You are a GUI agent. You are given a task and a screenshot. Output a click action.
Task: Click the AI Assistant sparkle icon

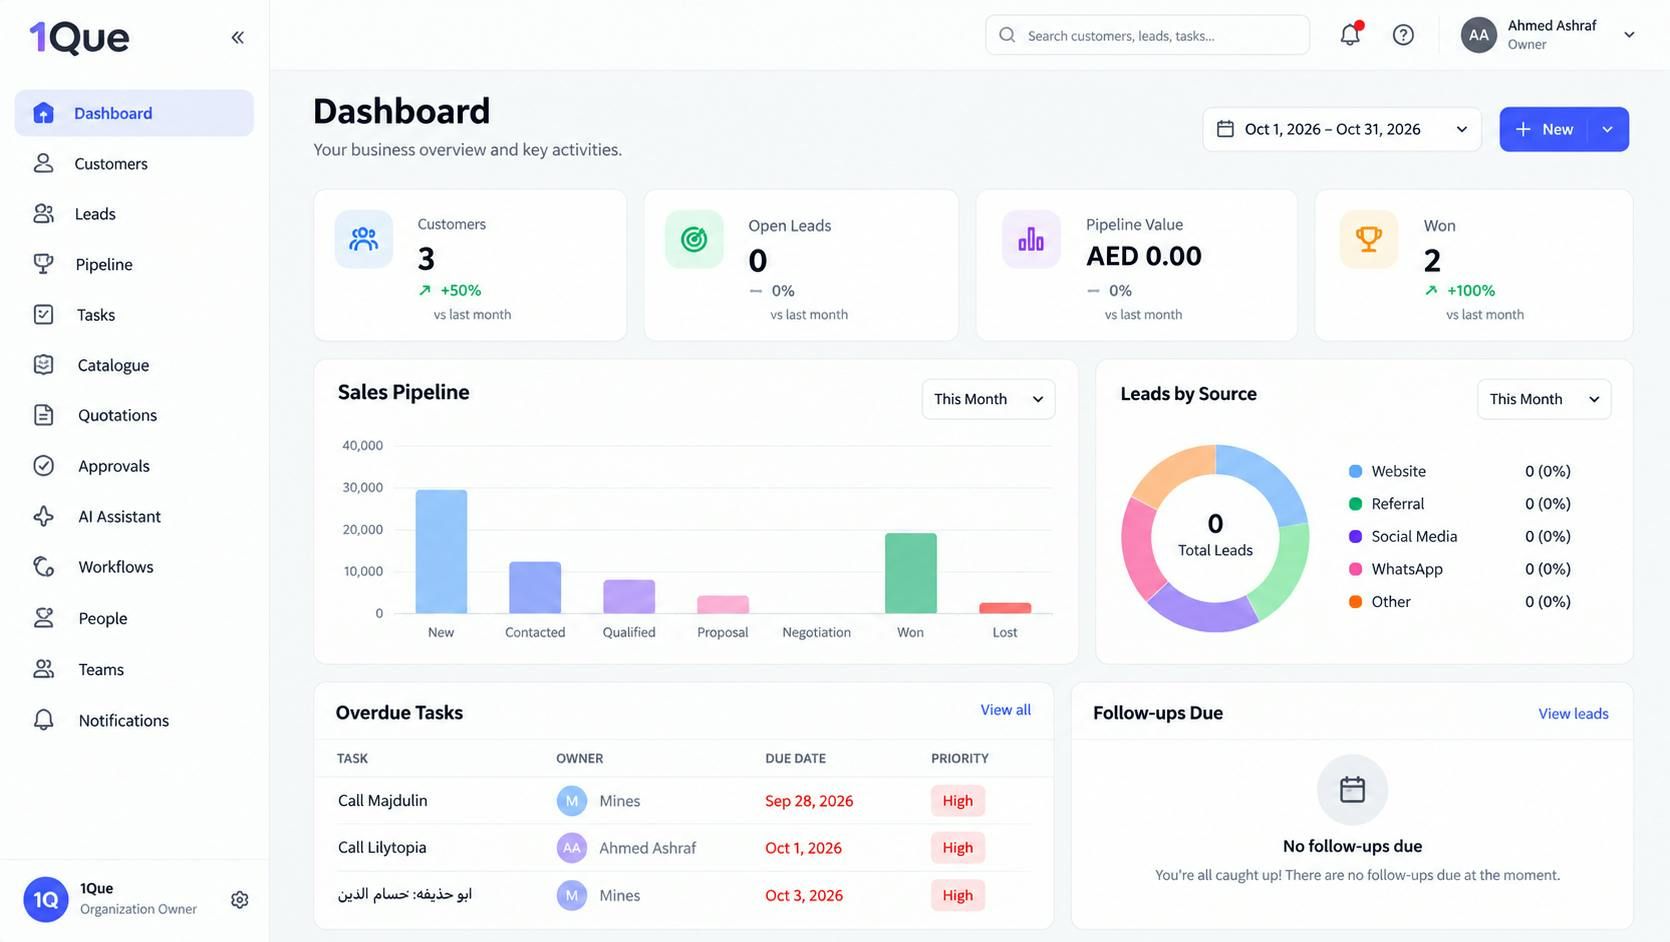[43, 516]
